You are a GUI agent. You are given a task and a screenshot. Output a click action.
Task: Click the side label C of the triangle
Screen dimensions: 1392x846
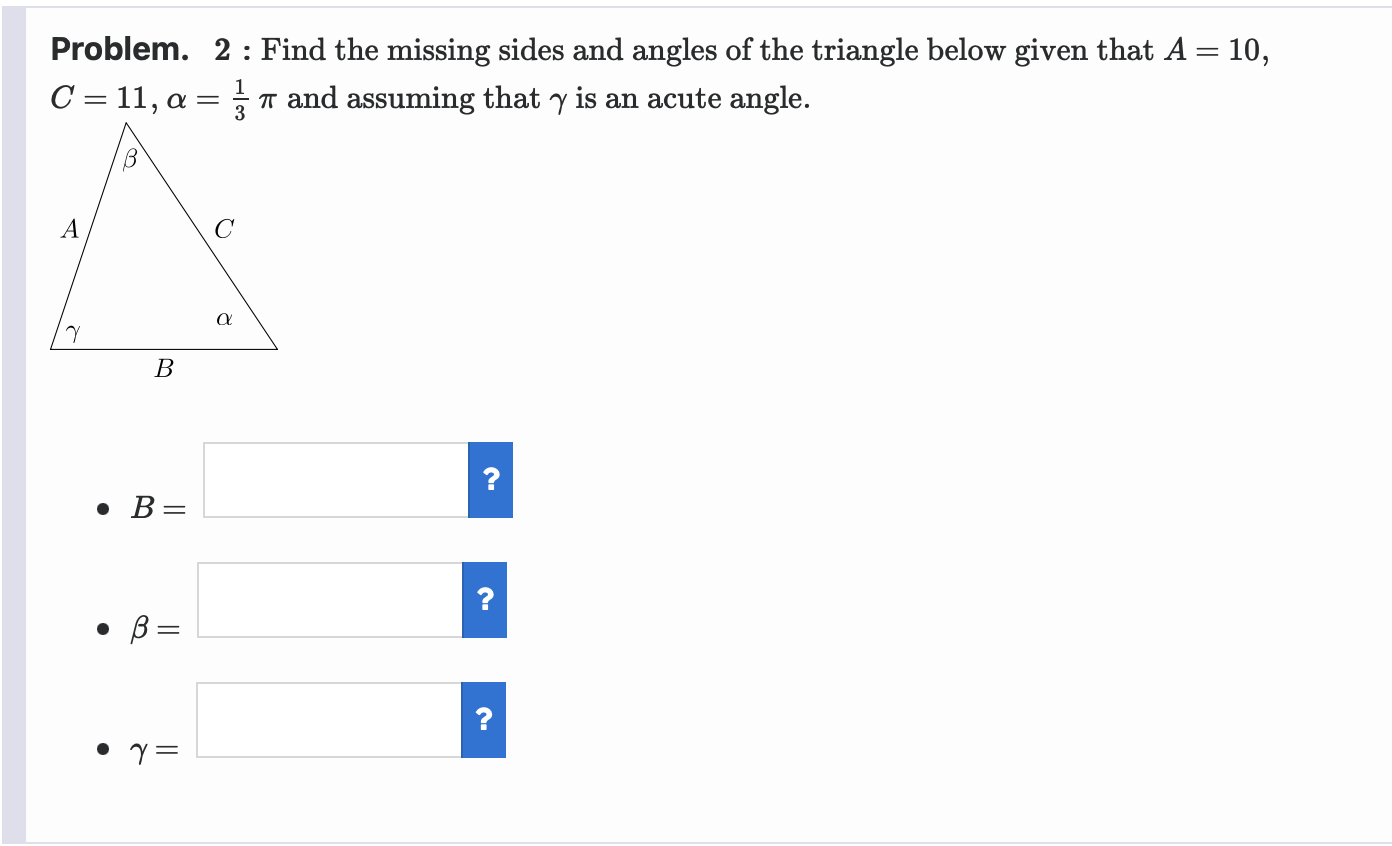tap(224, 229)
